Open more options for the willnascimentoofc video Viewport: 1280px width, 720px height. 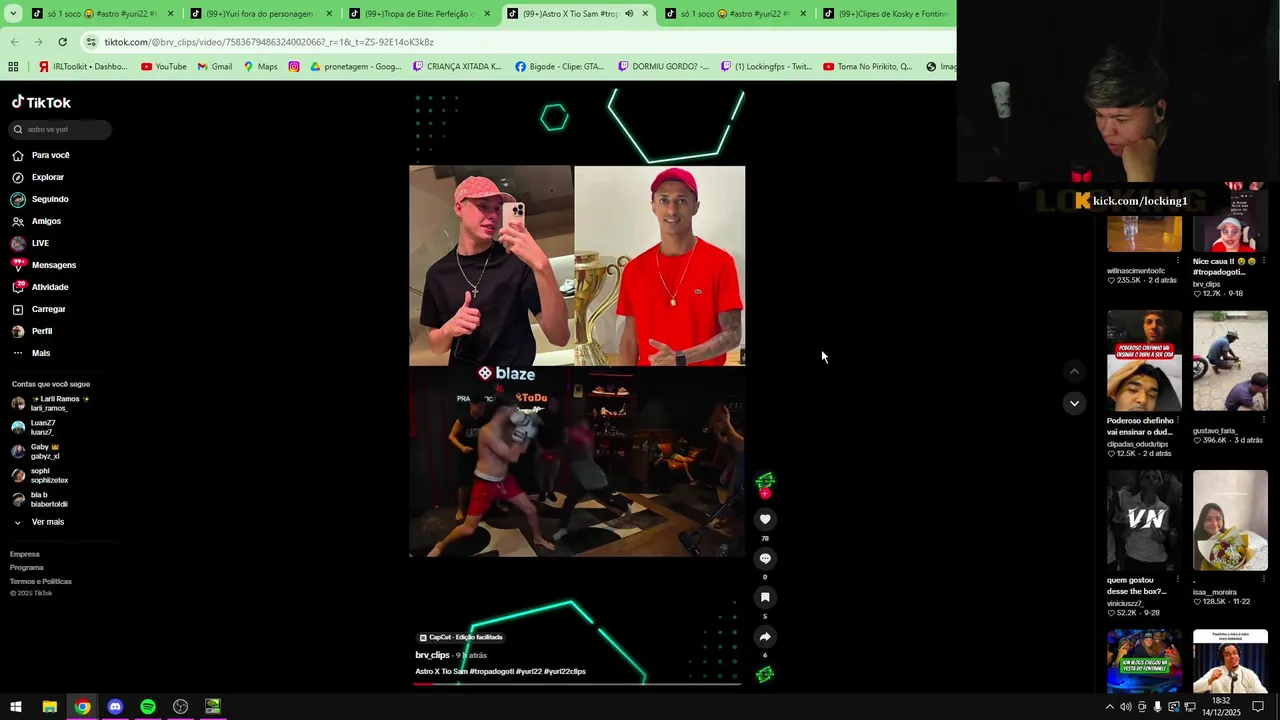1178,261
